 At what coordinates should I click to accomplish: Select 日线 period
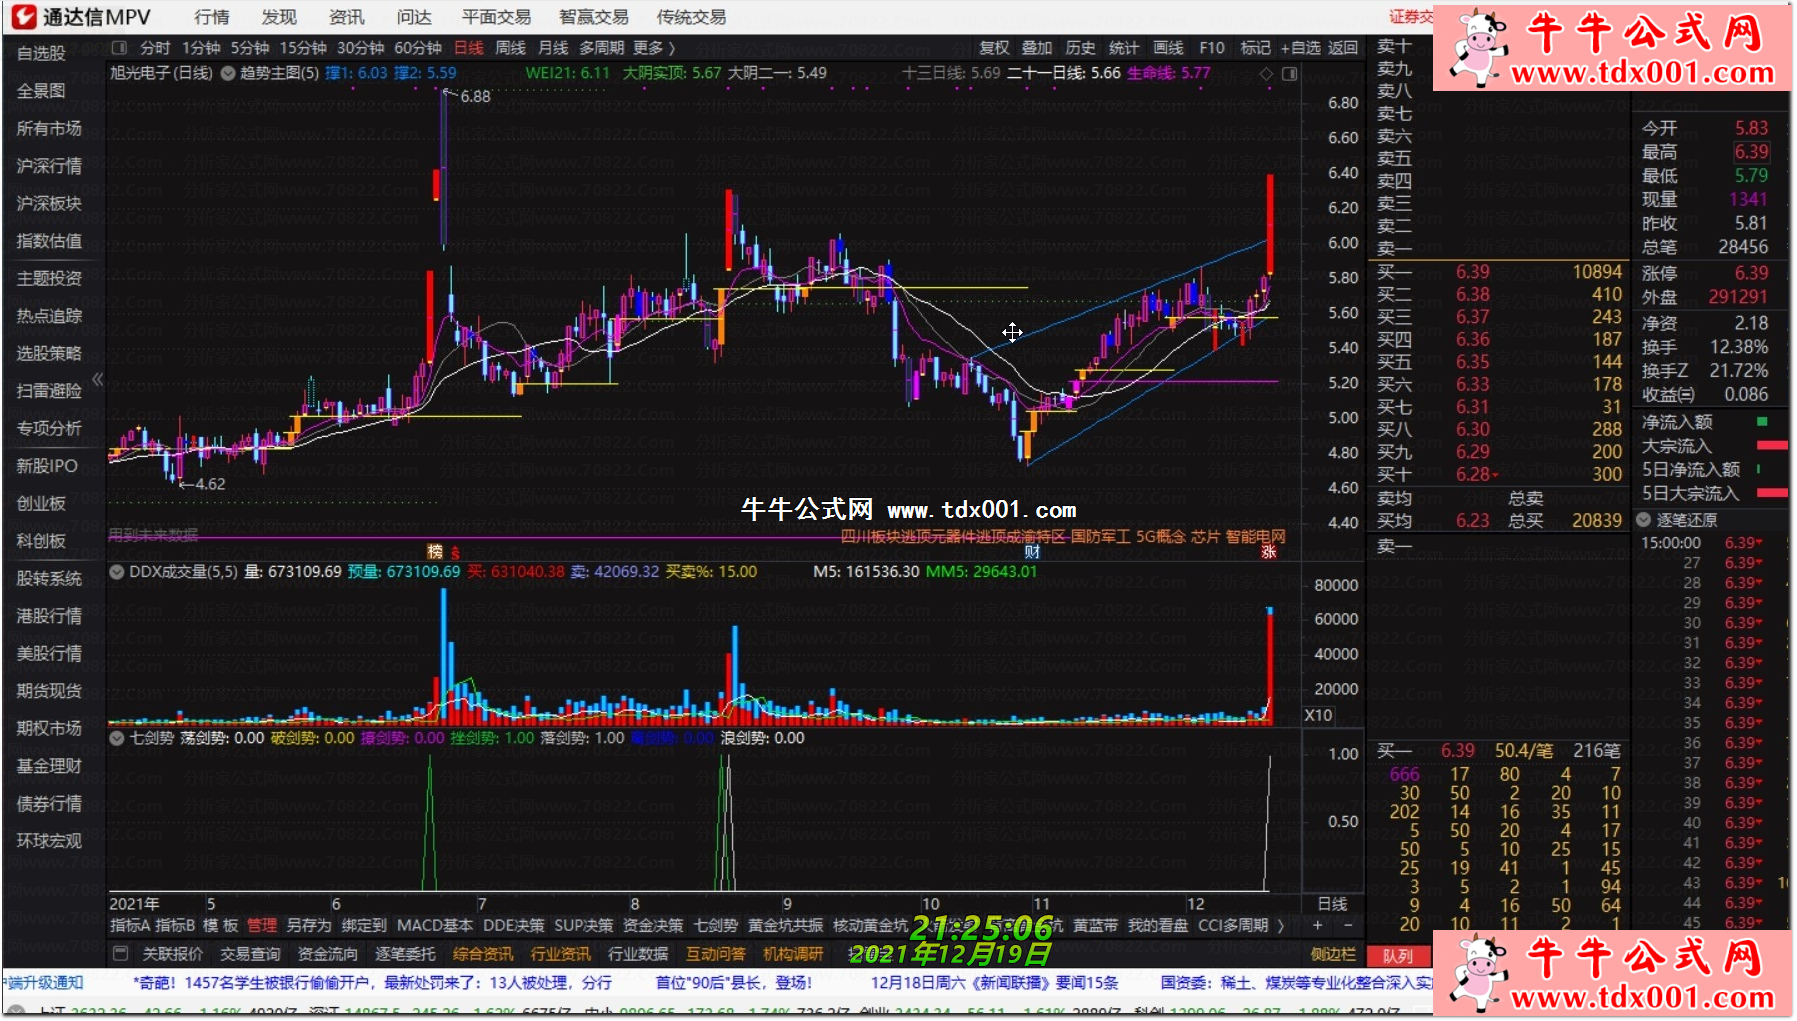[x=469, y=47]
